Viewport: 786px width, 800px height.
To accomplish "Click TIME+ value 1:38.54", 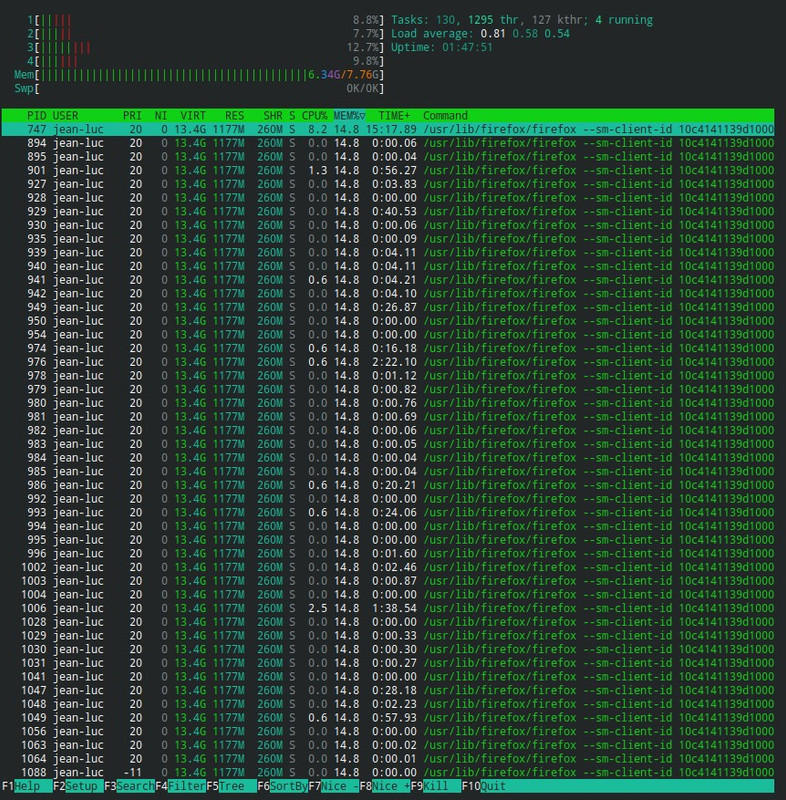I will coord(394,608).
